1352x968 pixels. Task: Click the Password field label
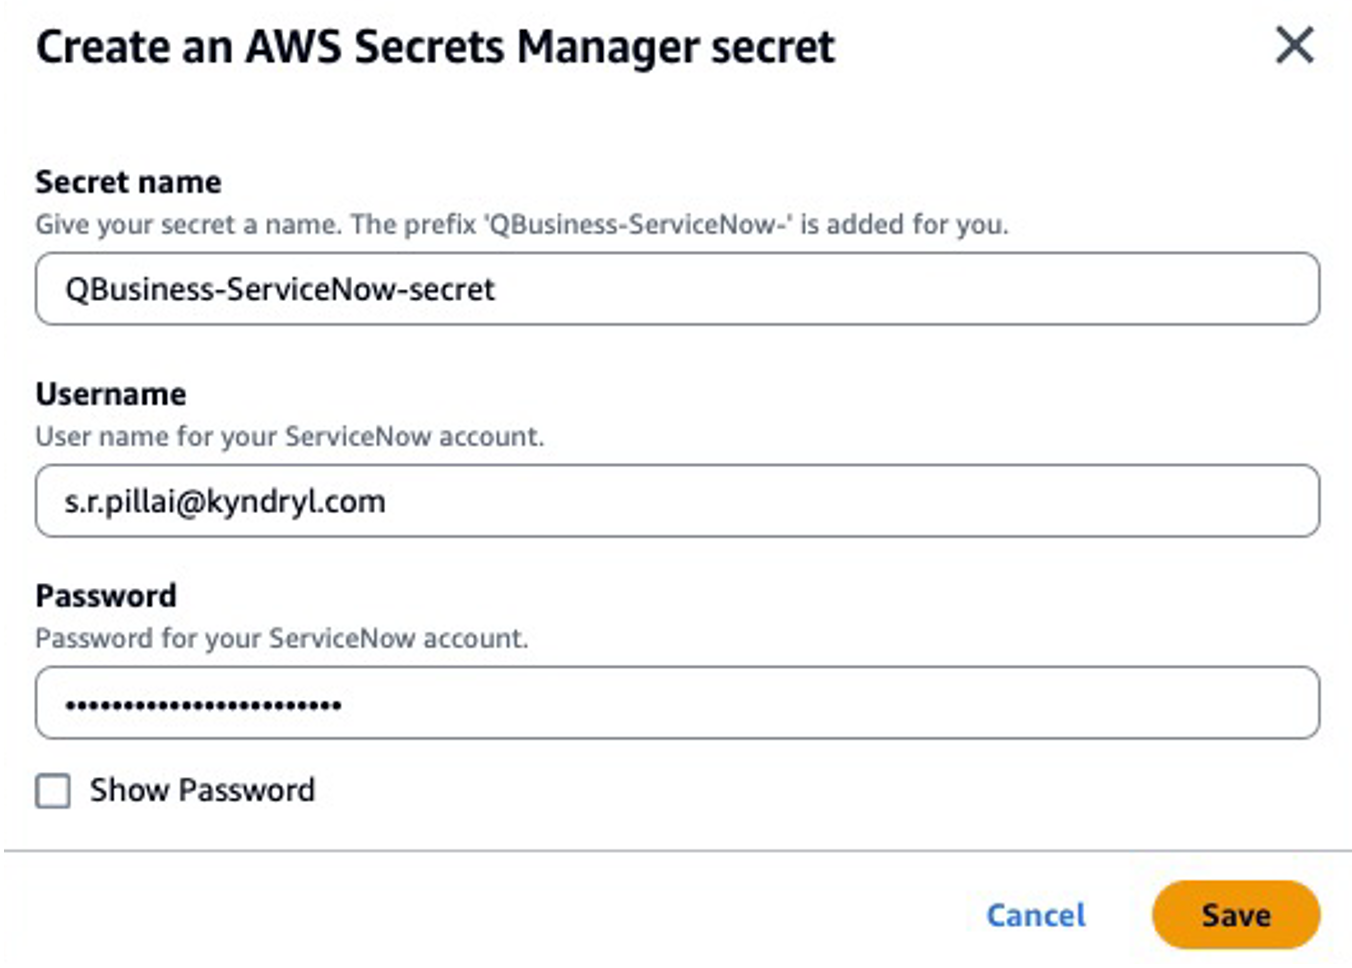tap(106, 596)
